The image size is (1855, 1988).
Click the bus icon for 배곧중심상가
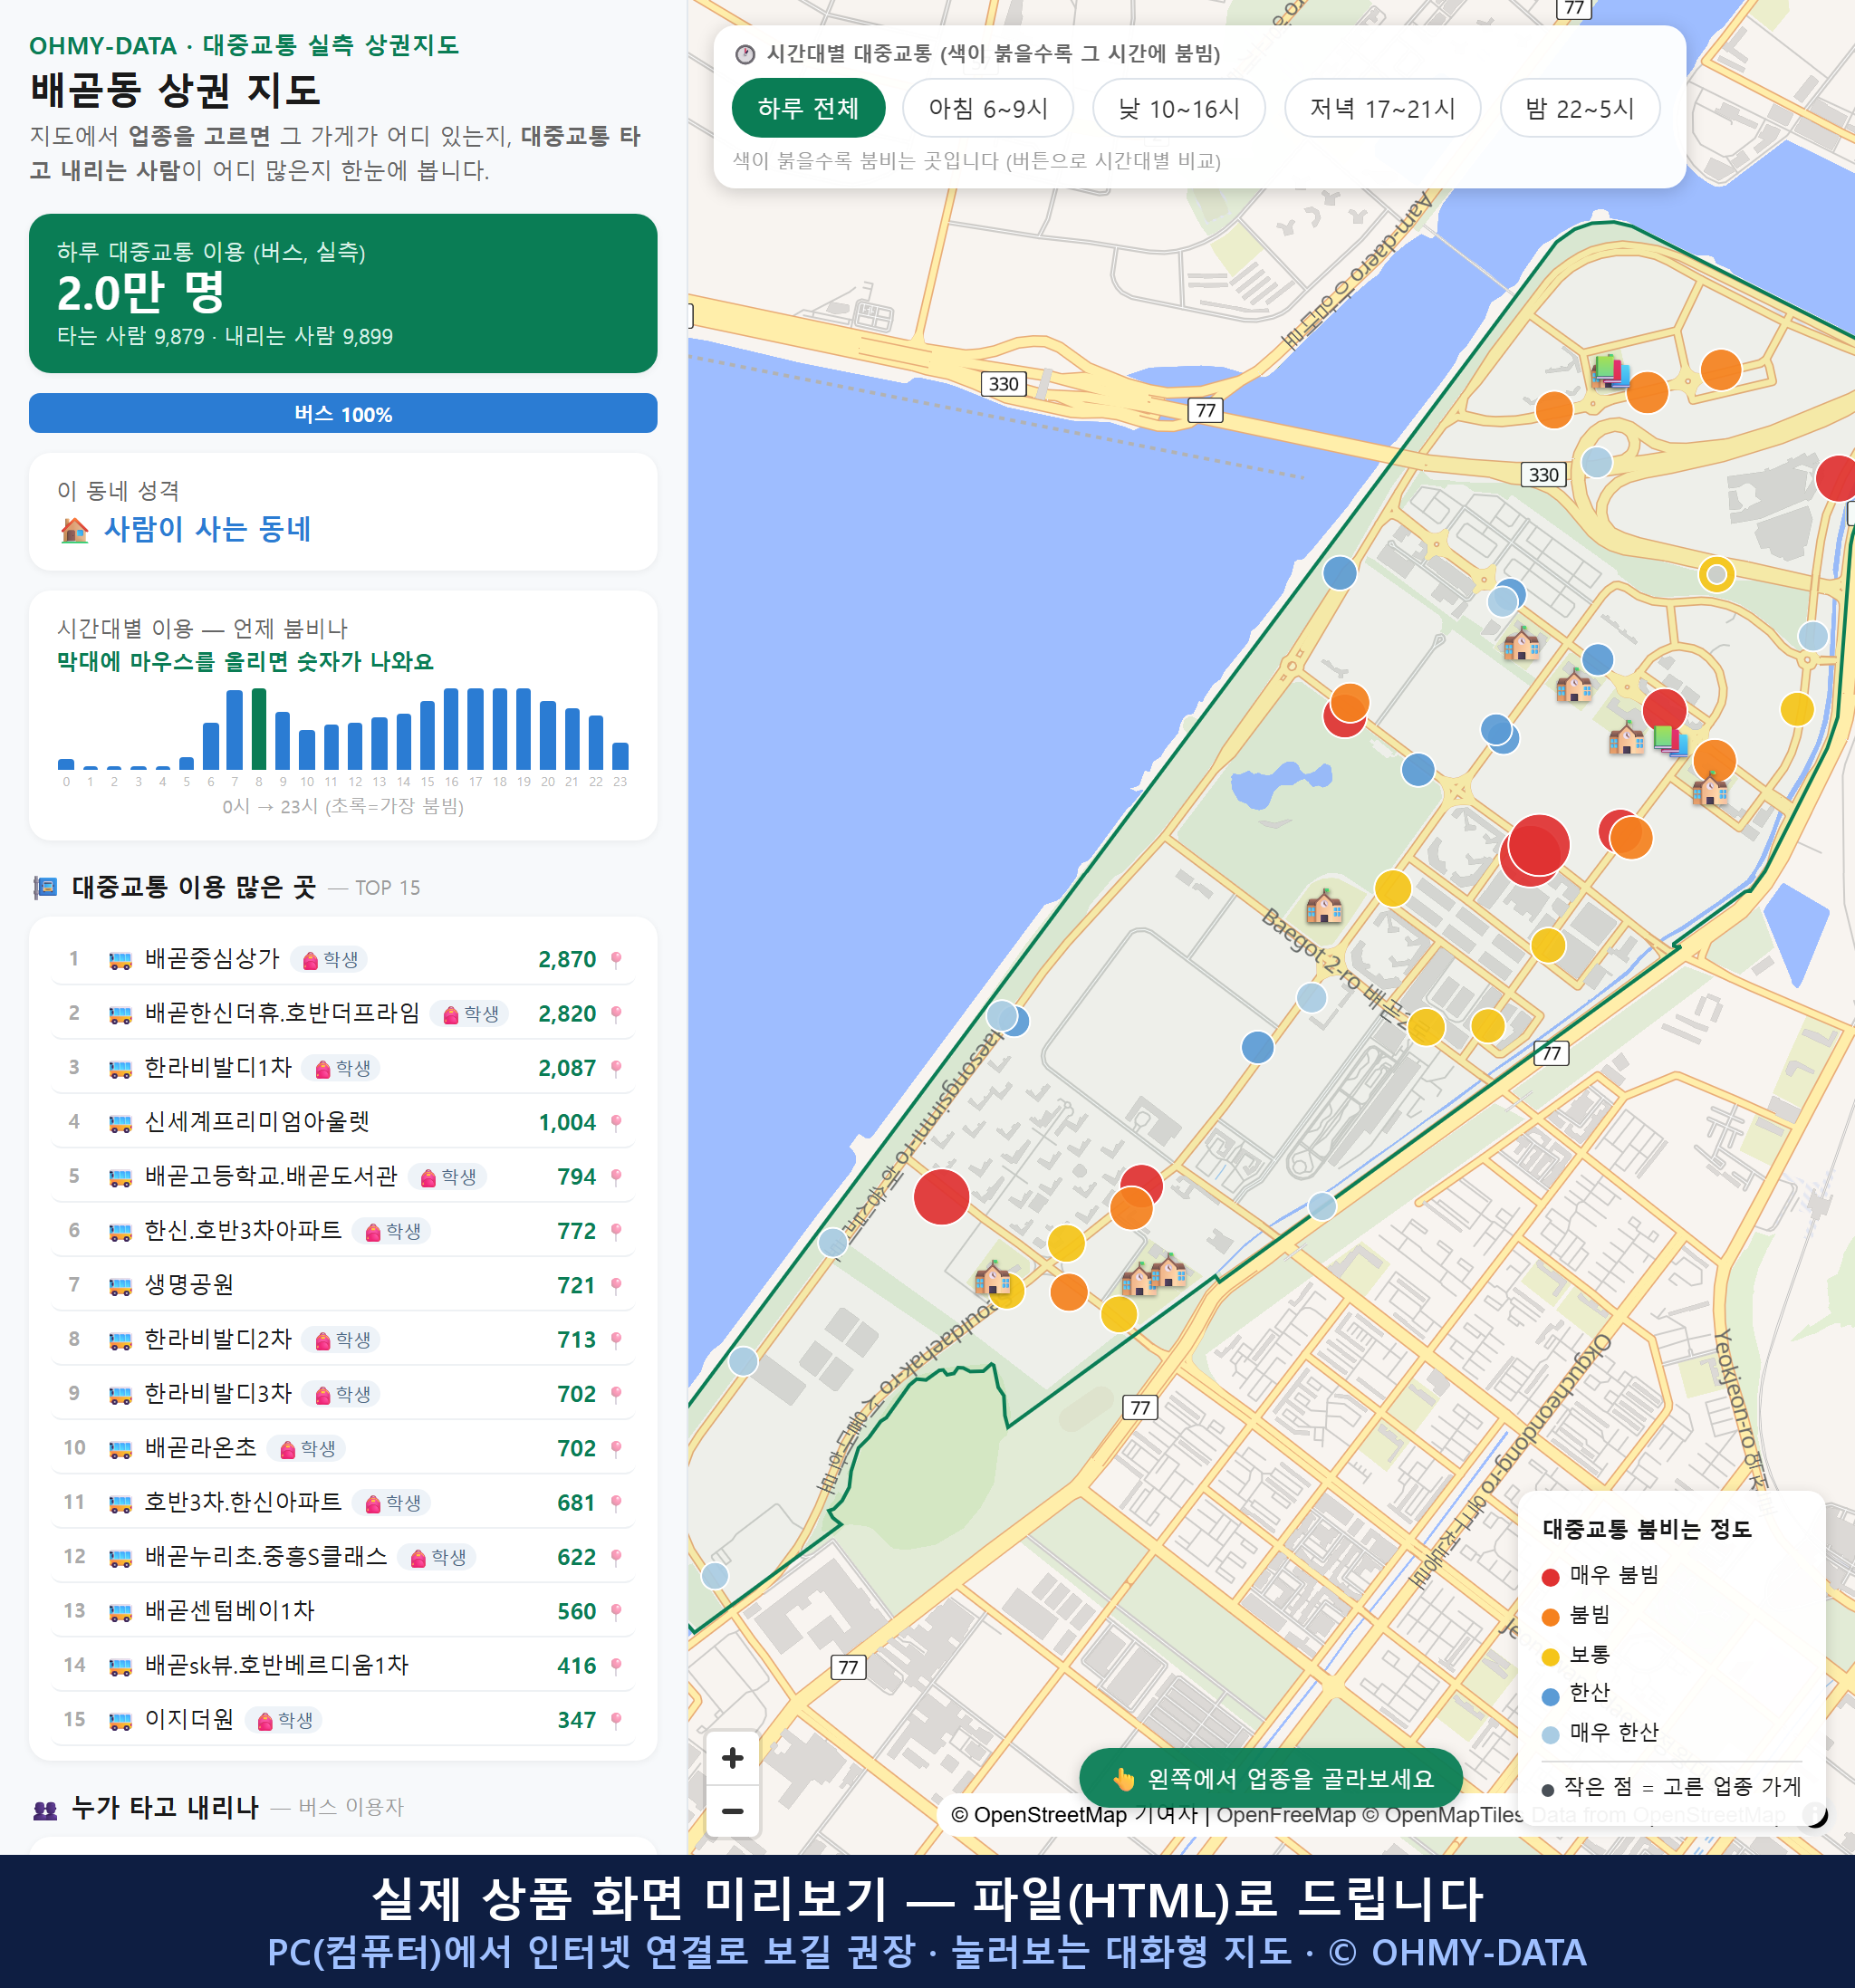point(120,960)
